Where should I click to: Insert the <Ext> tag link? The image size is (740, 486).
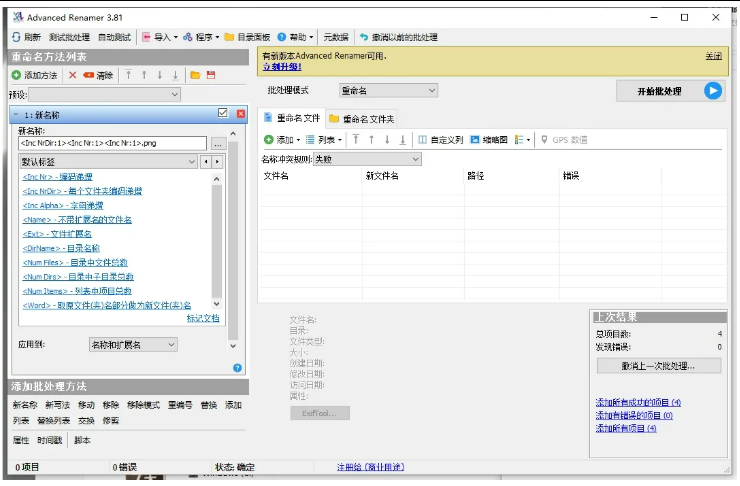point(57,234)
